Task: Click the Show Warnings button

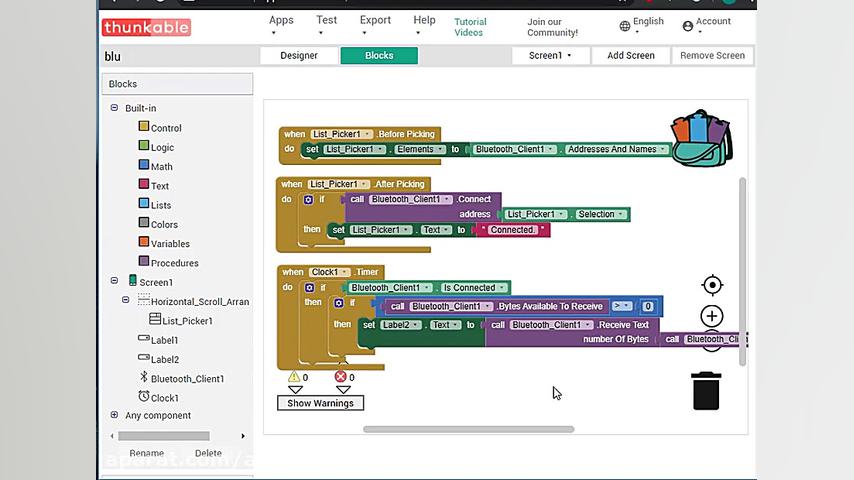Action: [320, 403]
